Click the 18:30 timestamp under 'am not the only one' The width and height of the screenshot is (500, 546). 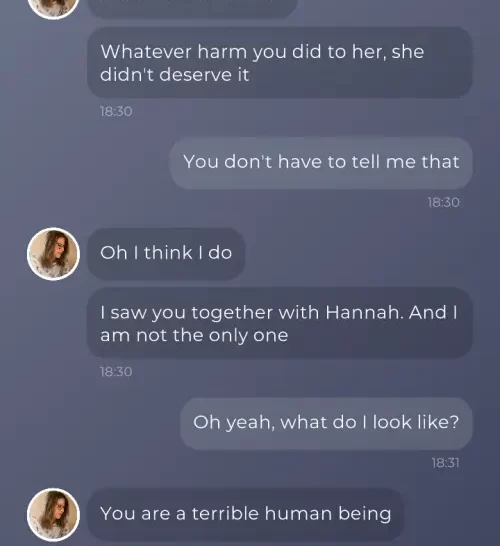pyautogui.click(x=116, y=372)
